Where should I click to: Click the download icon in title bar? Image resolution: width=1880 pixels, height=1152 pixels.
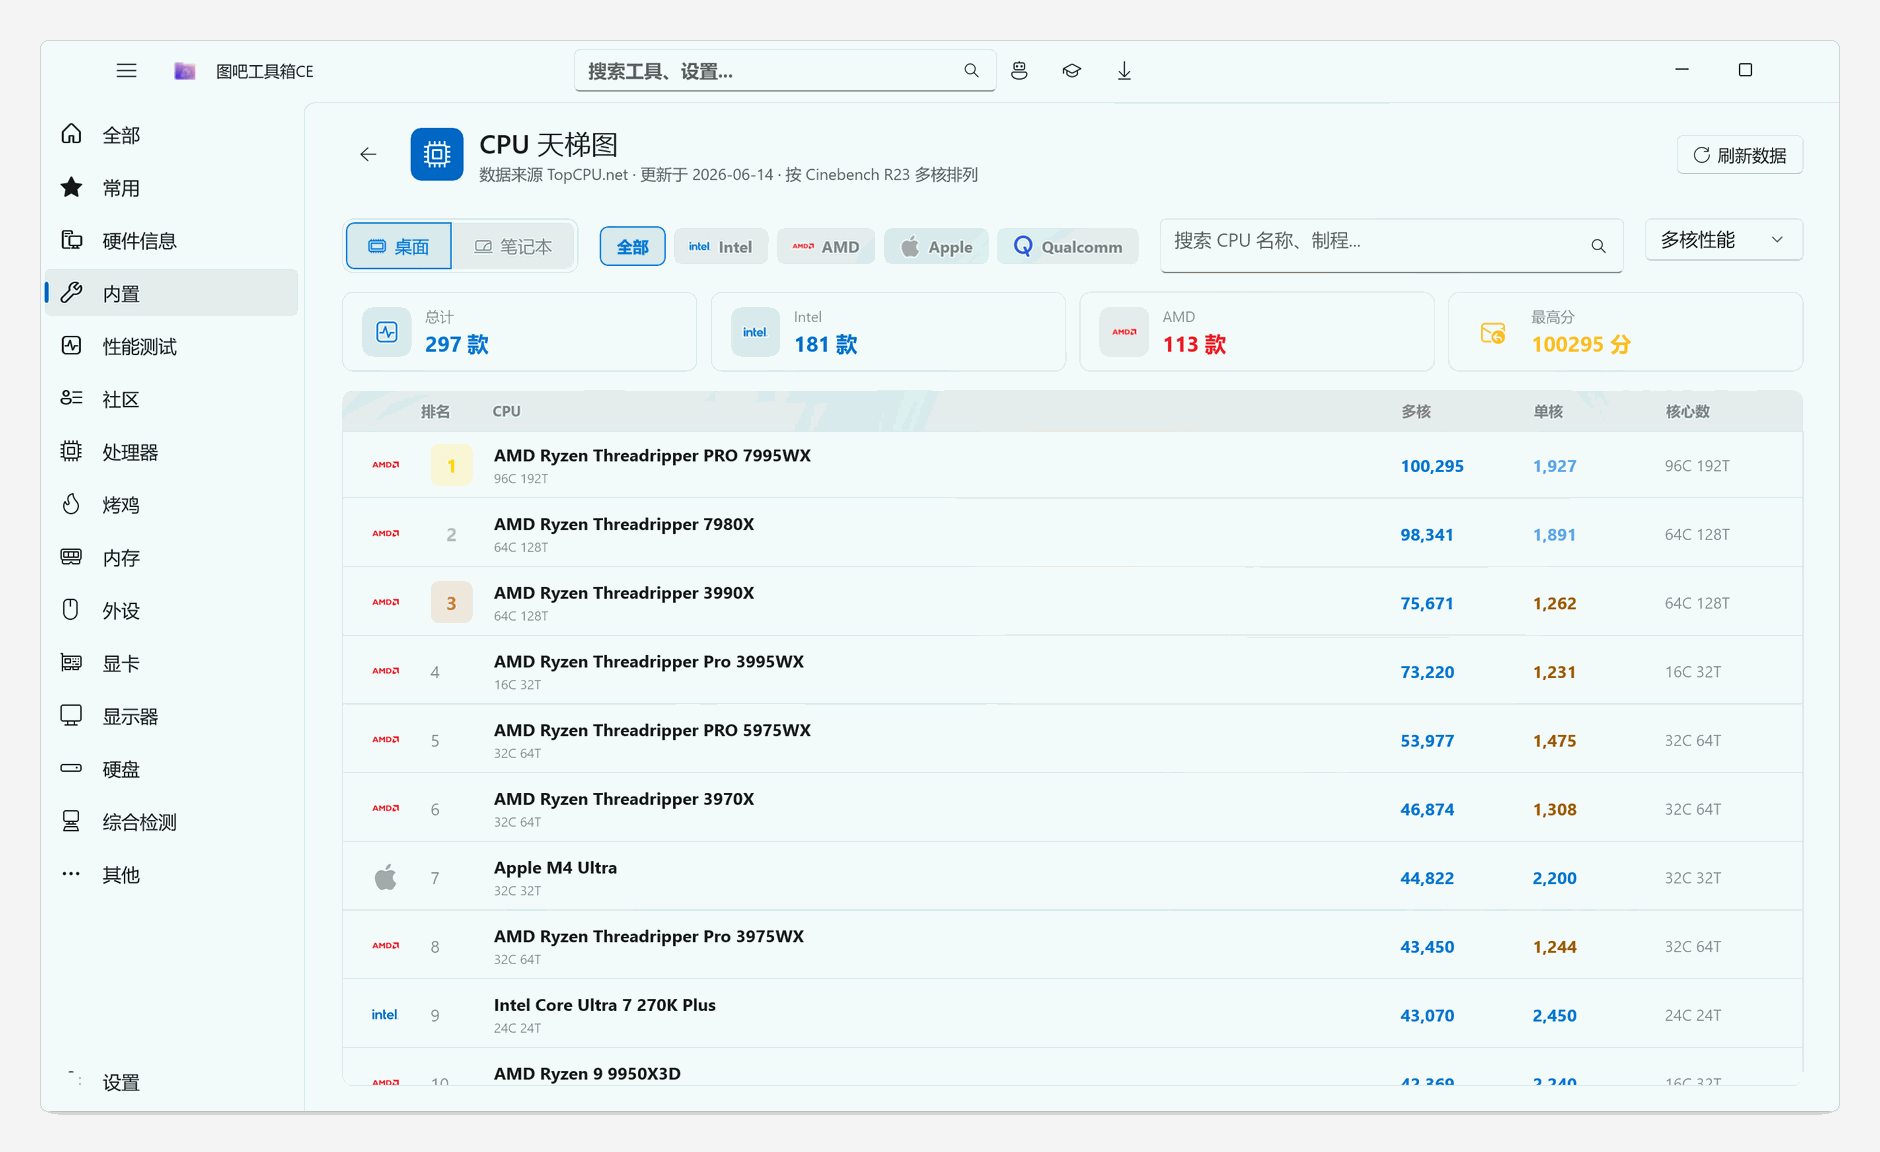(x=1124, y=71)
